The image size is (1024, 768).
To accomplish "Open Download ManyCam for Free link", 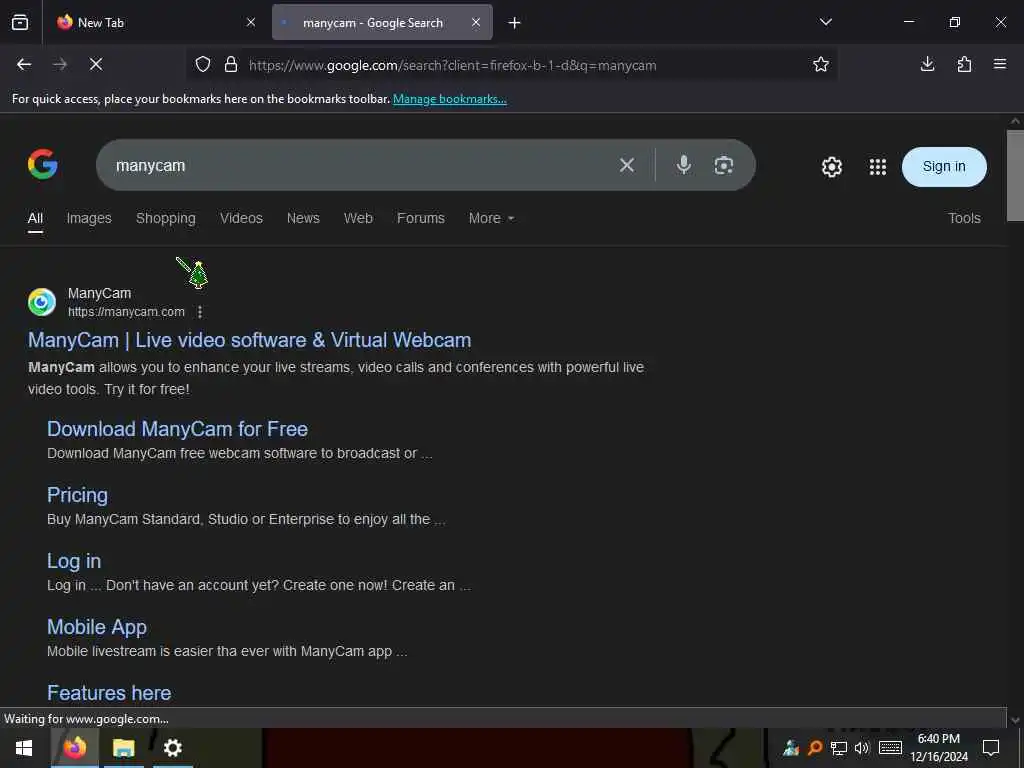I will click(x=177, y=429).
